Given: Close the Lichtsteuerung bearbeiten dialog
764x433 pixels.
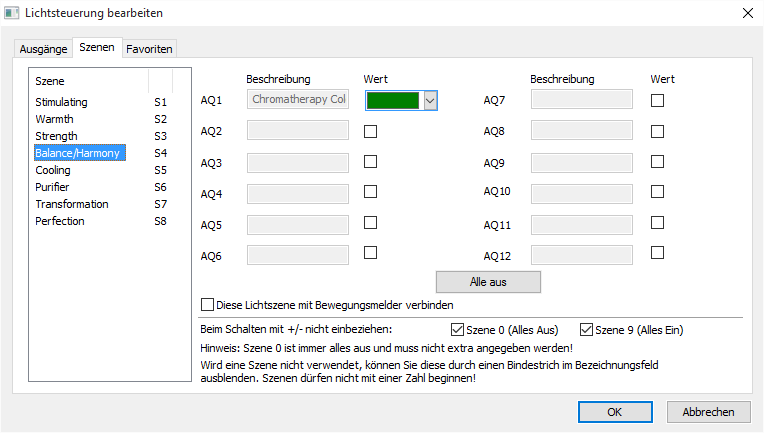Looking at the screenshot, I should click(x=747, y=13).
